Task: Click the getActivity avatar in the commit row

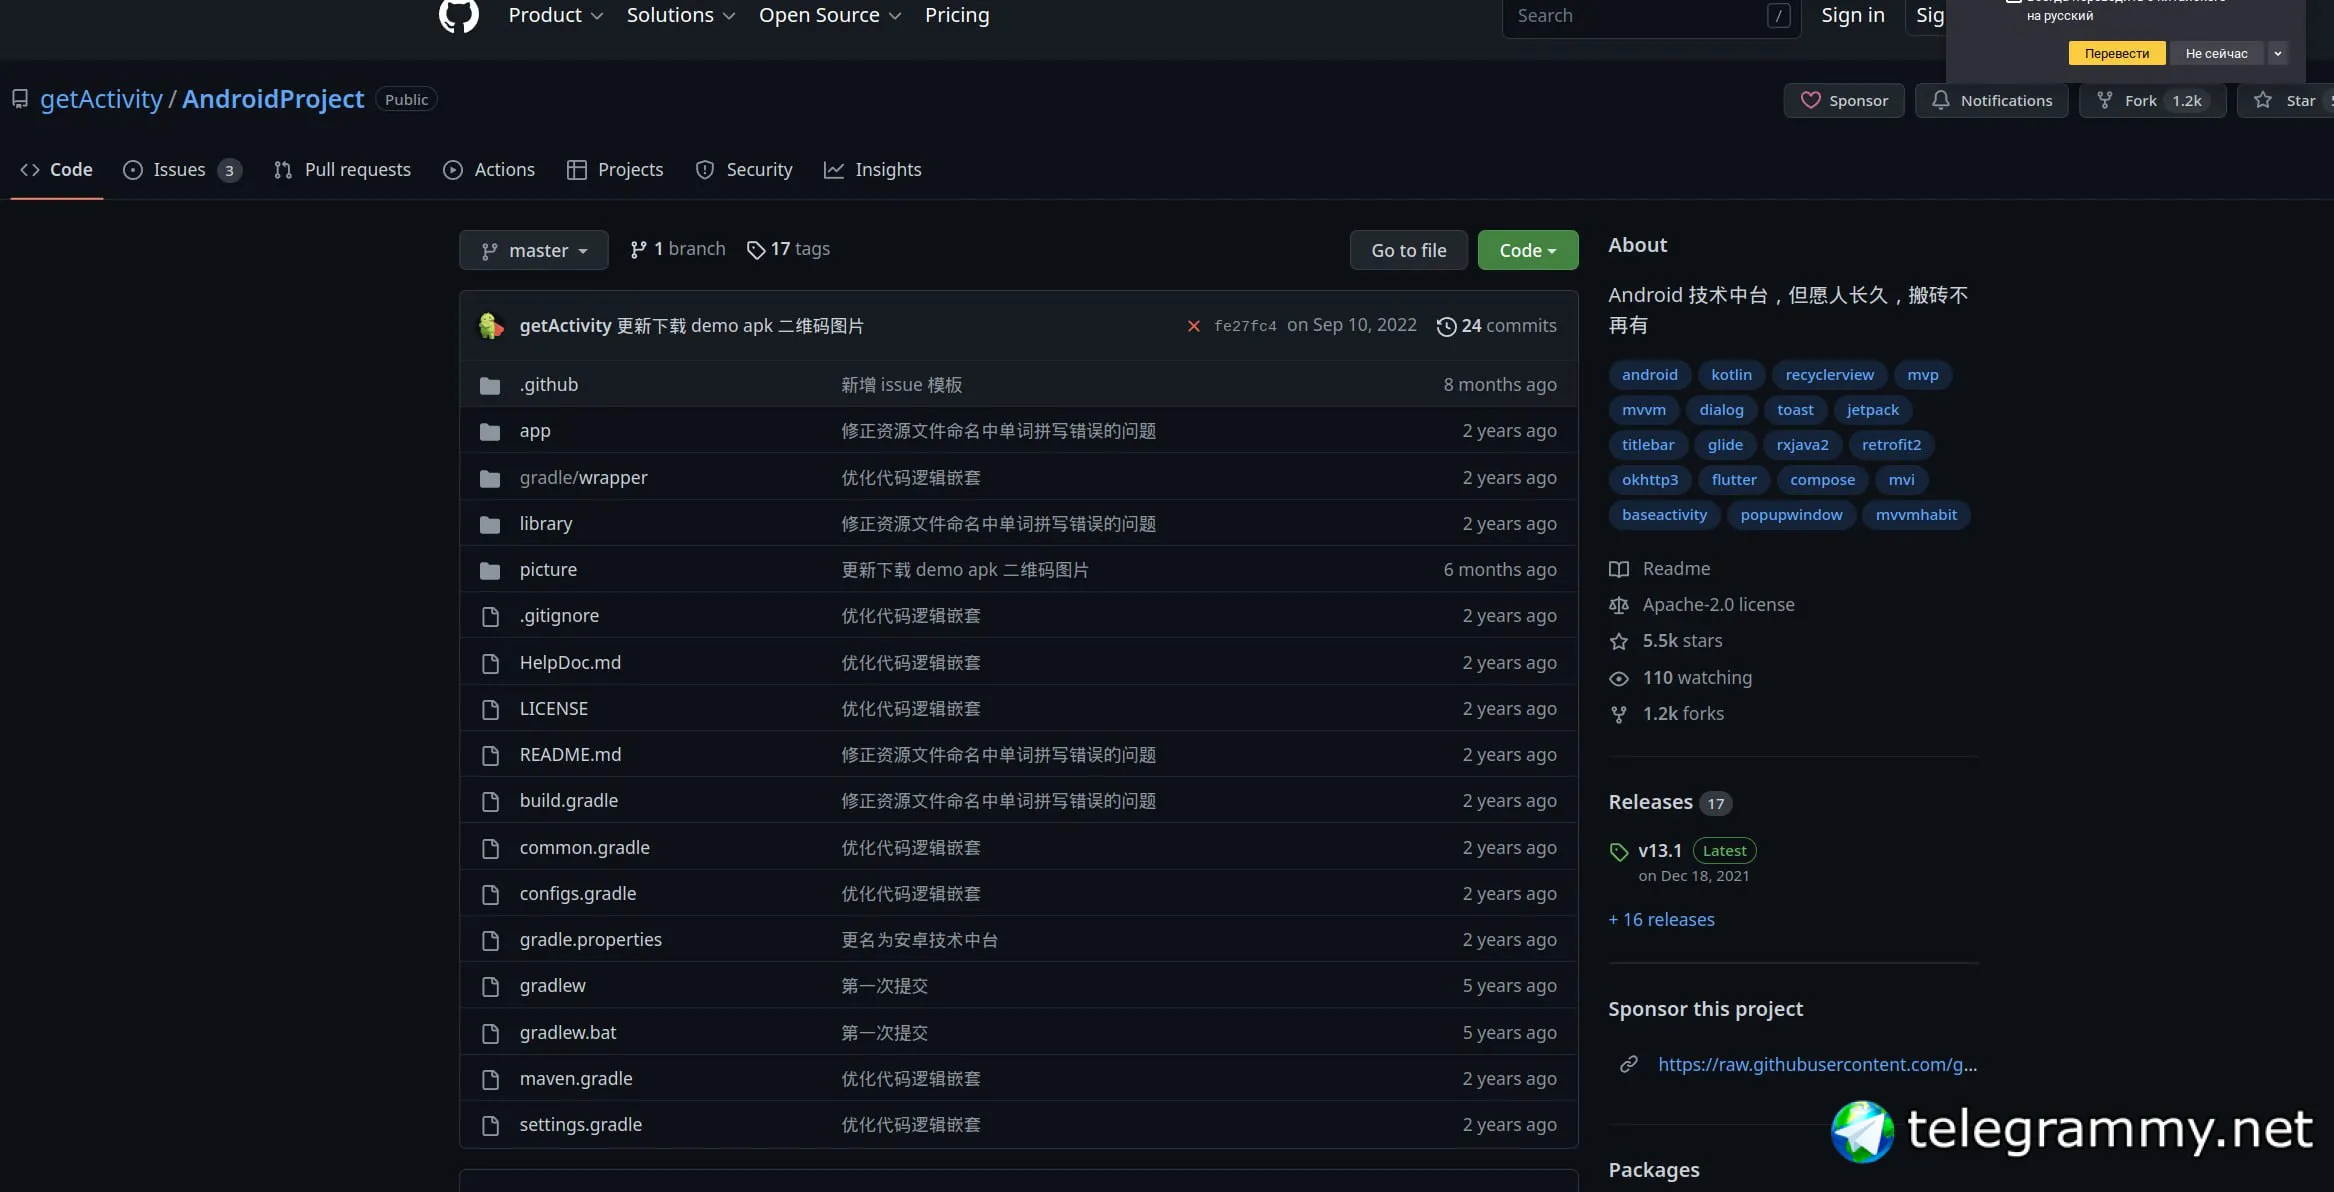Action: coord(490,326)
